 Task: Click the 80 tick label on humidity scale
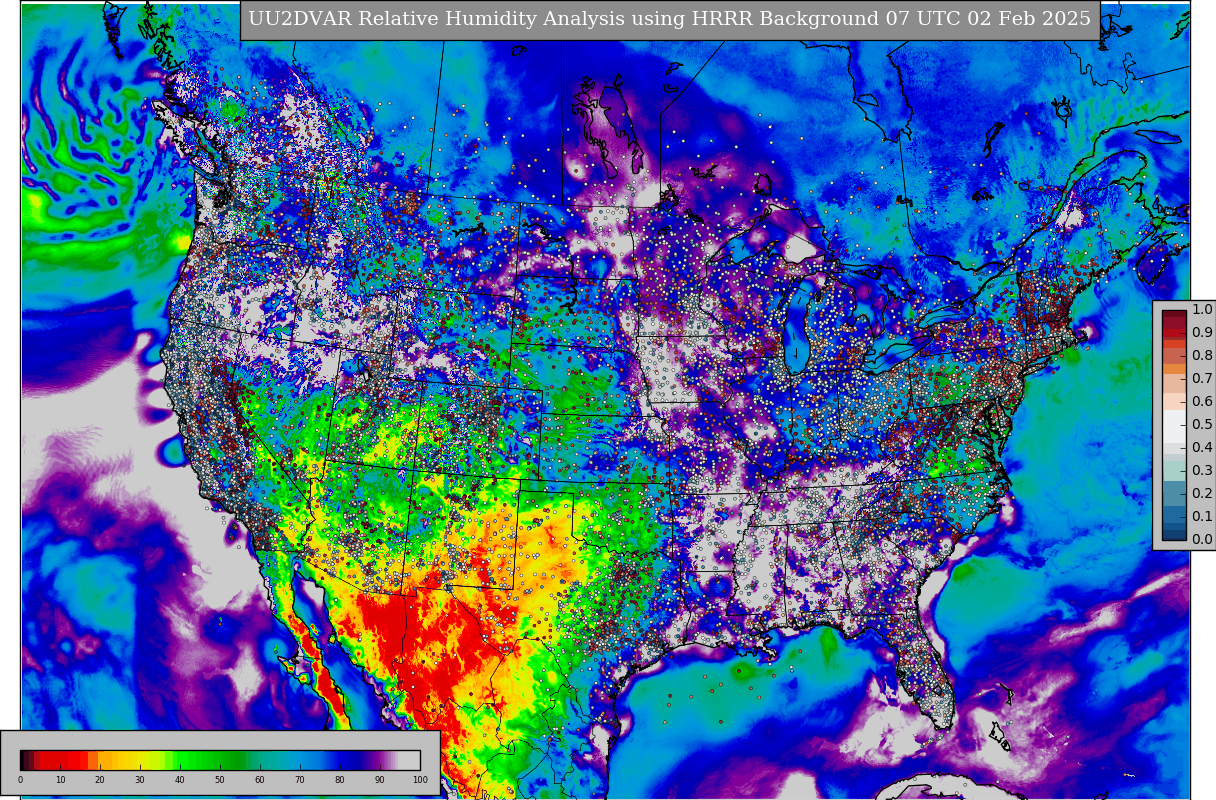340,780
